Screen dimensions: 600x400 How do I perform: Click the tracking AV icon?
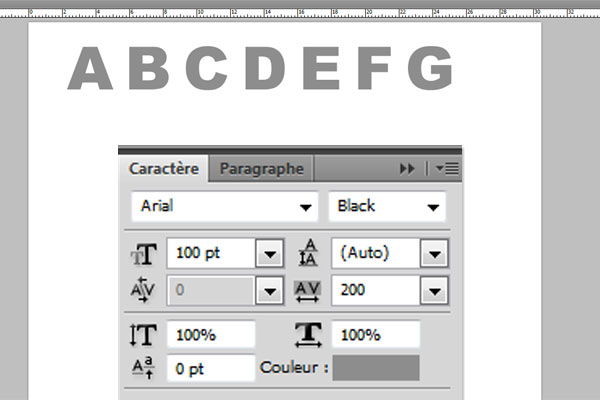tap(307, 291)
